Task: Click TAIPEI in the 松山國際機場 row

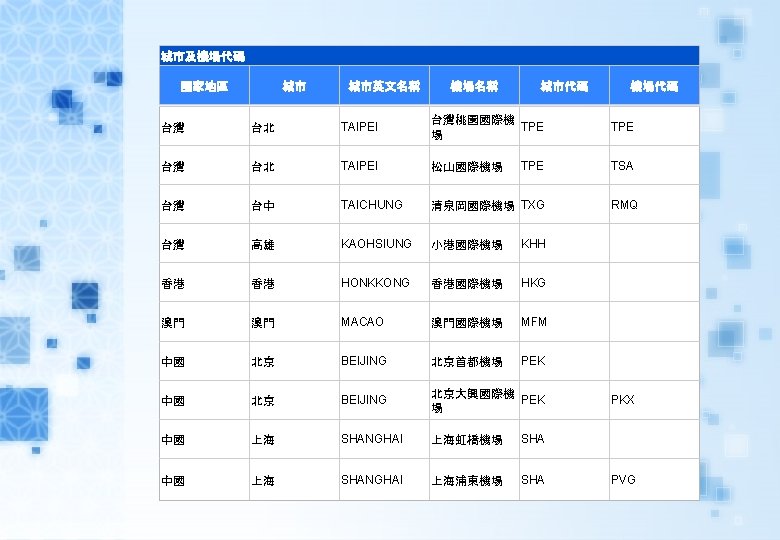Action: [359, 166]
